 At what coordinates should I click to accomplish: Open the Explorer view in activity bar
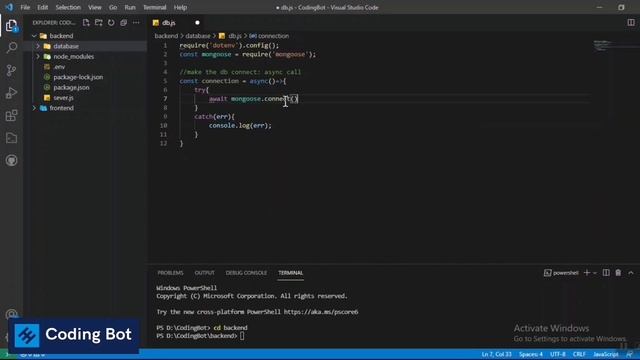pos(11,26)
